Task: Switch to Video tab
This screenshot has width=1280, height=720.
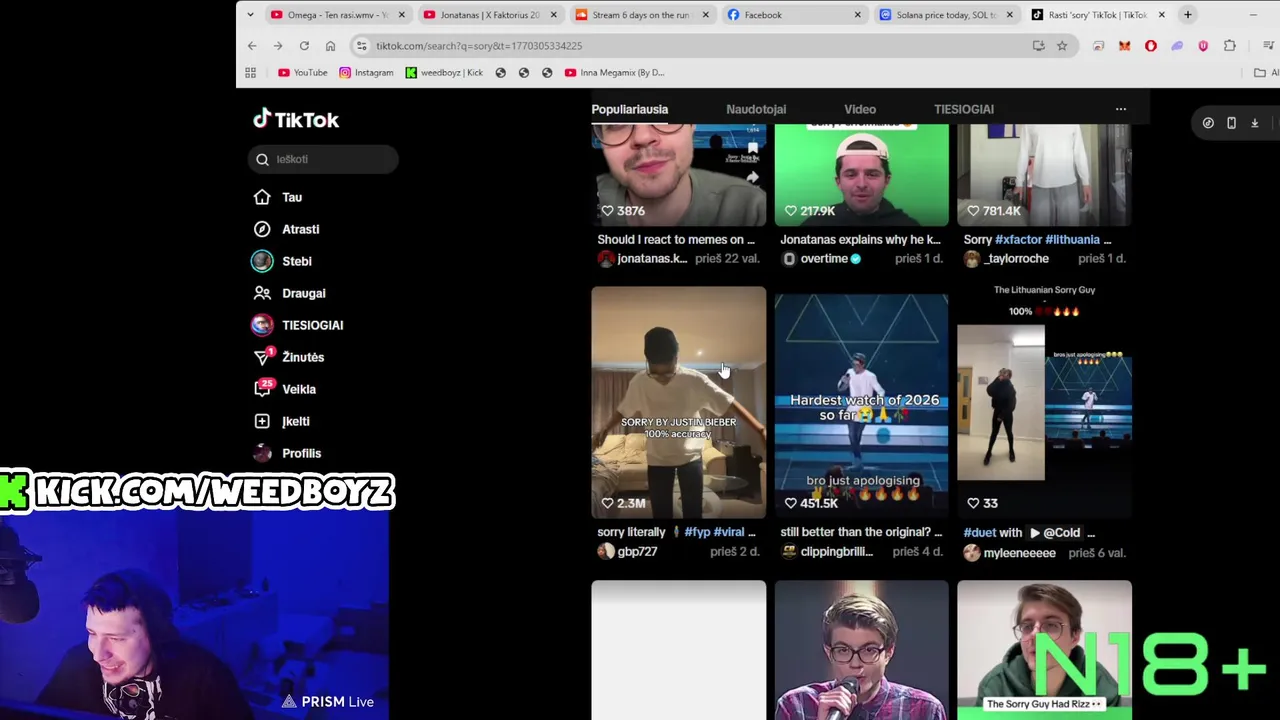Action: coord(860,109)
